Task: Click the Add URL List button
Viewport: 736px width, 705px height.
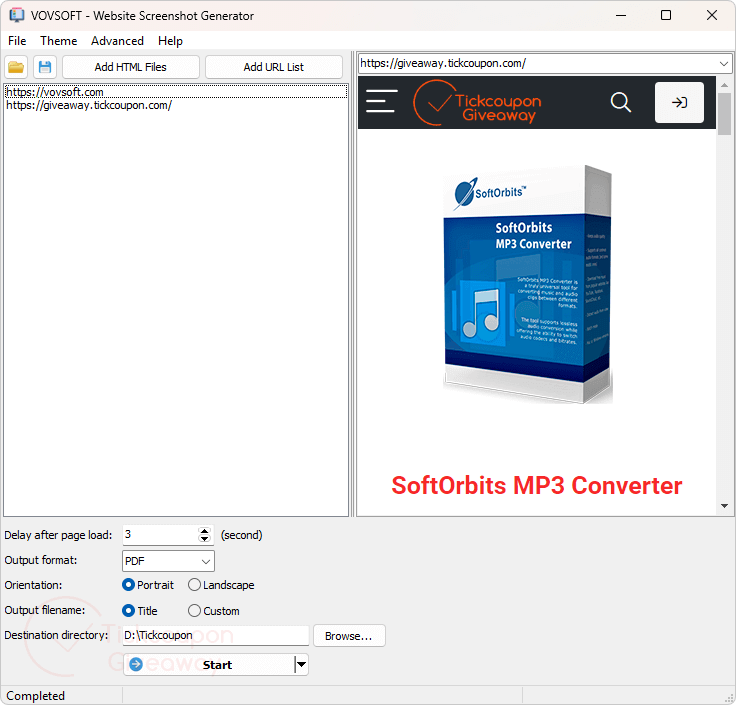Action: (x=274, y=67)
